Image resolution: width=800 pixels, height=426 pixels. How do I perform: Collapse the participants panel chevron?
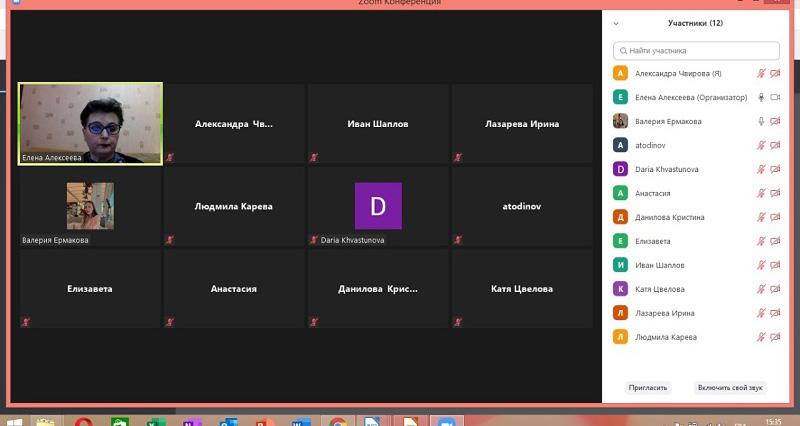coord(616,22)
